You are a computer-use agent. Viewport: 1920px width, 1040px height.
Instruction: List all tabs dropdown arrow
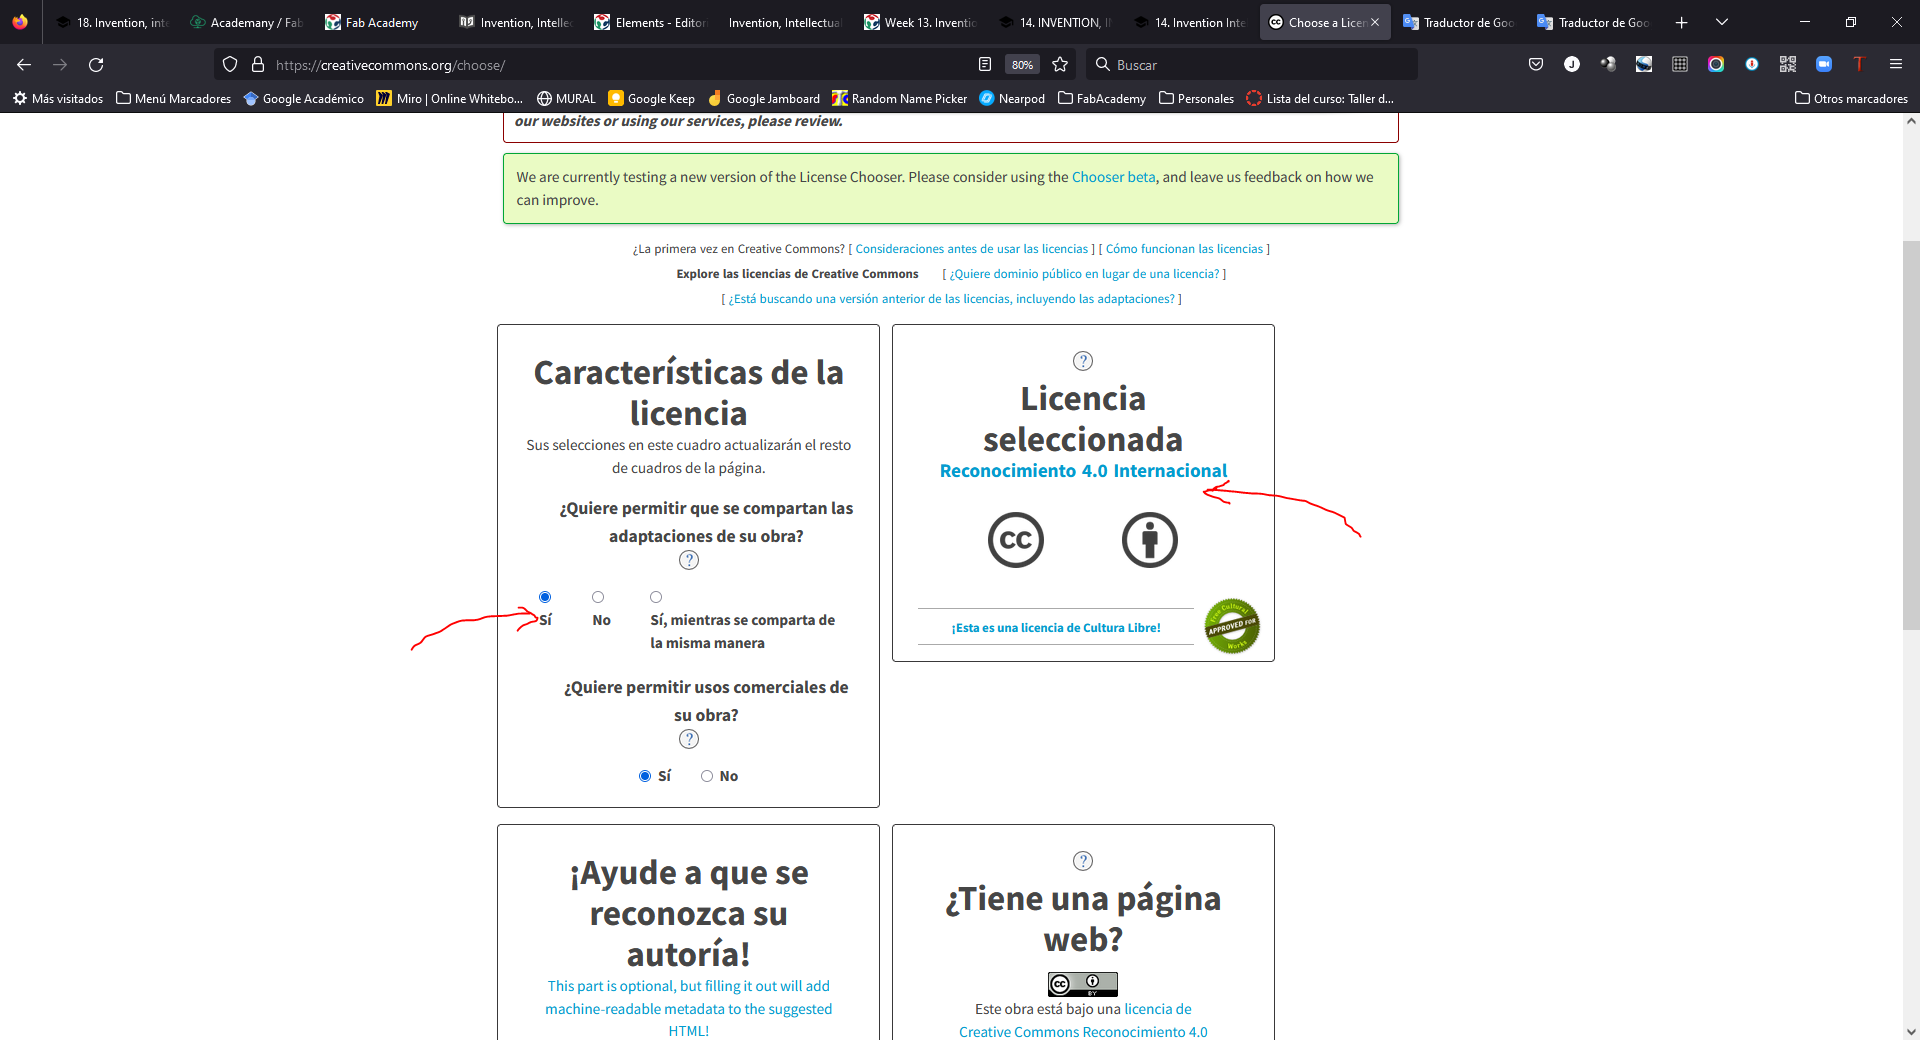point(1722,22)
